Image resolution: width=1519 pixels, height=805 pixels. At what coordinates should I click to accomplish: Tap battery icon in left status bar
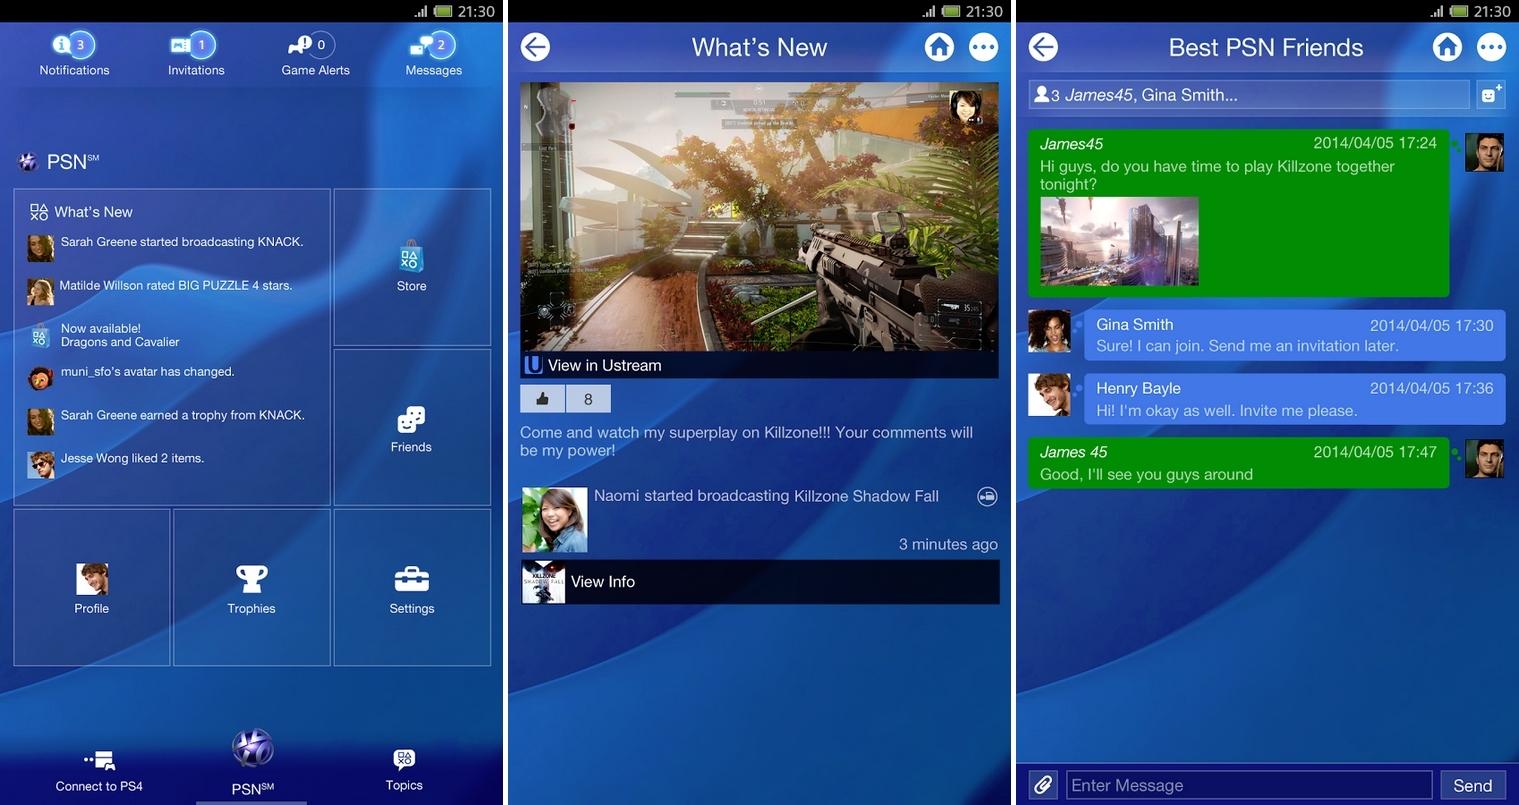click(443, 11)
